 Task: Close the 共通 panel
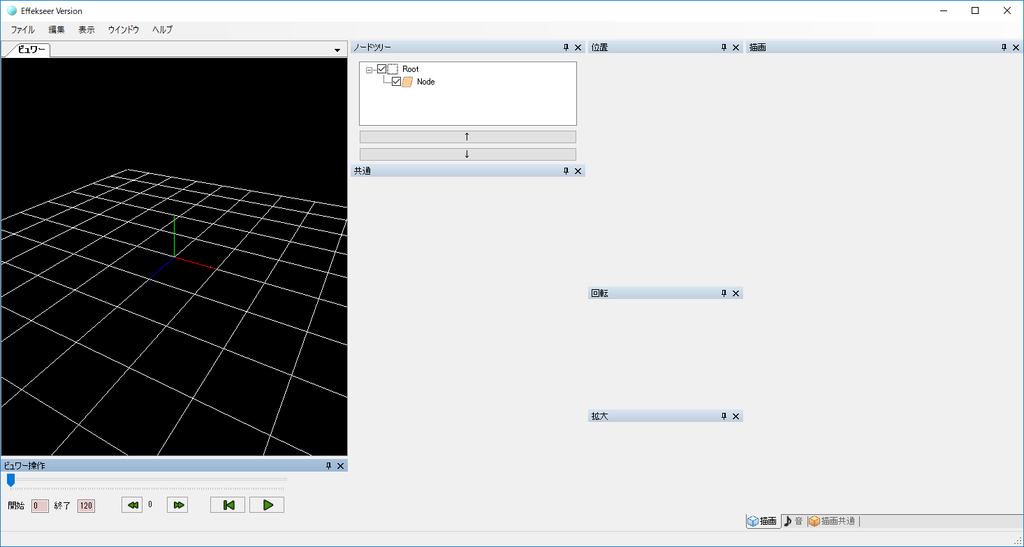(578, 171)
